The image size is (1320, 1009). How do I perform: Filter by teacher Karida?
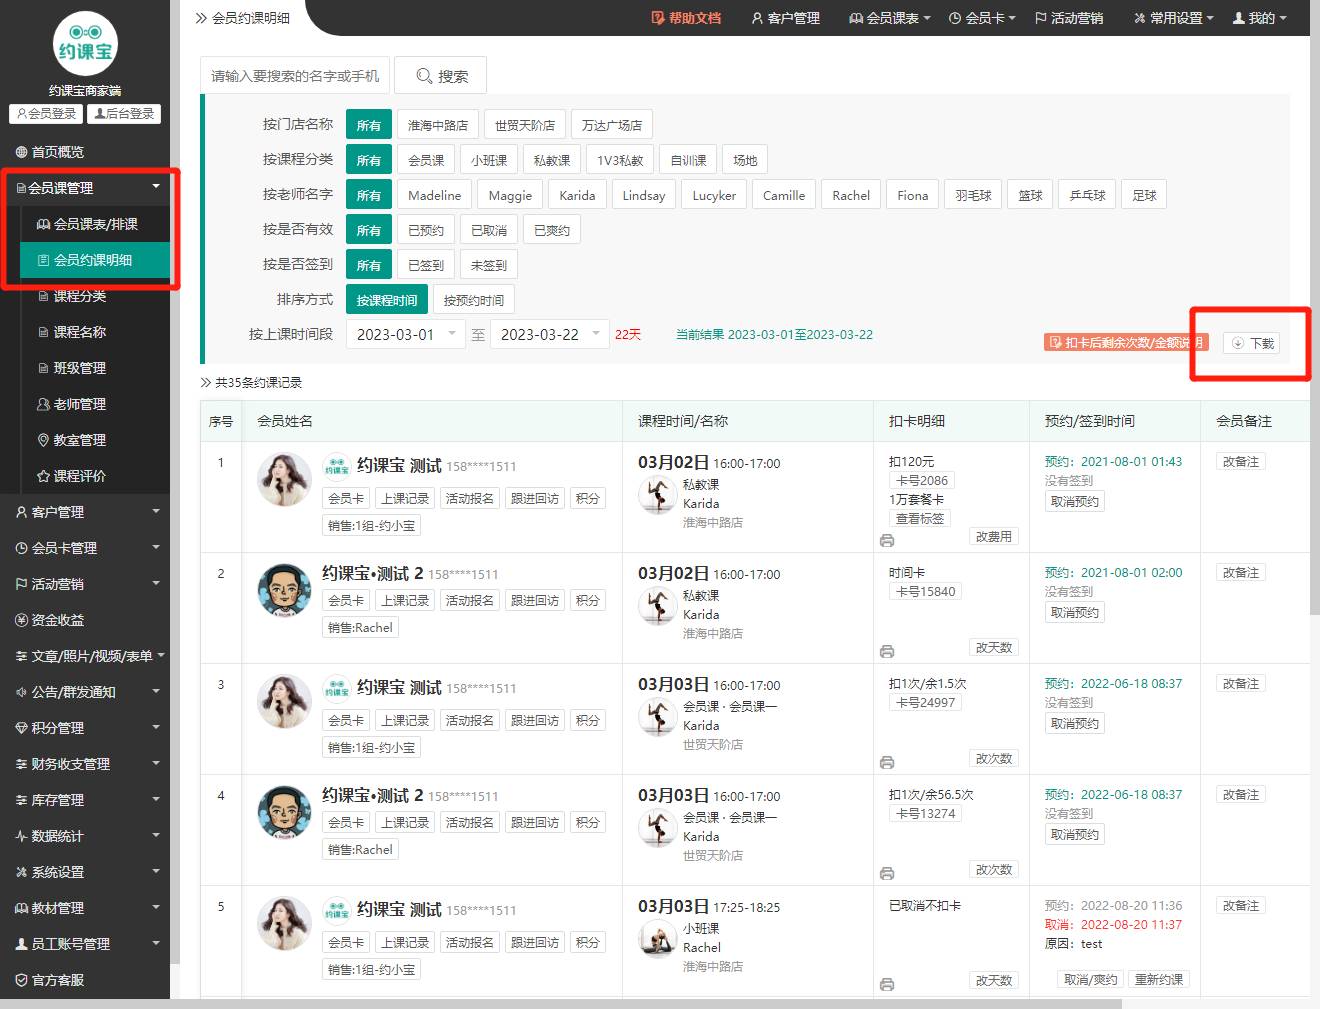pos(577,195)
